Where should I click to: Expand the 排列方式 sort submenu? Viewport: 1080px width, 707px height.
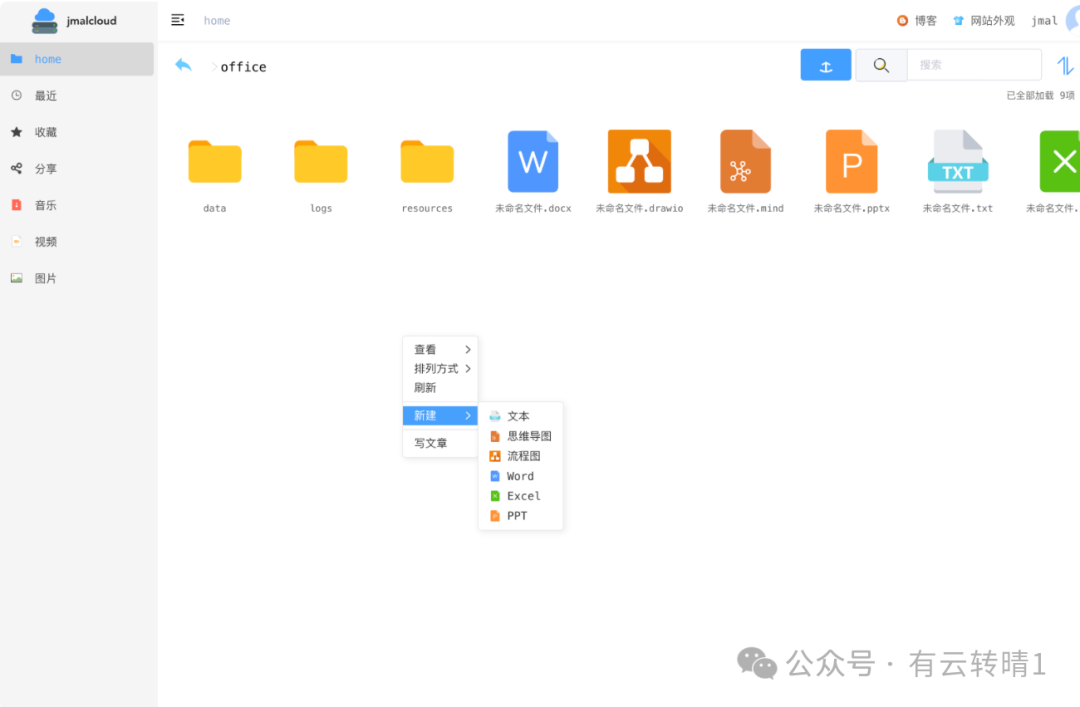point(432,368)
